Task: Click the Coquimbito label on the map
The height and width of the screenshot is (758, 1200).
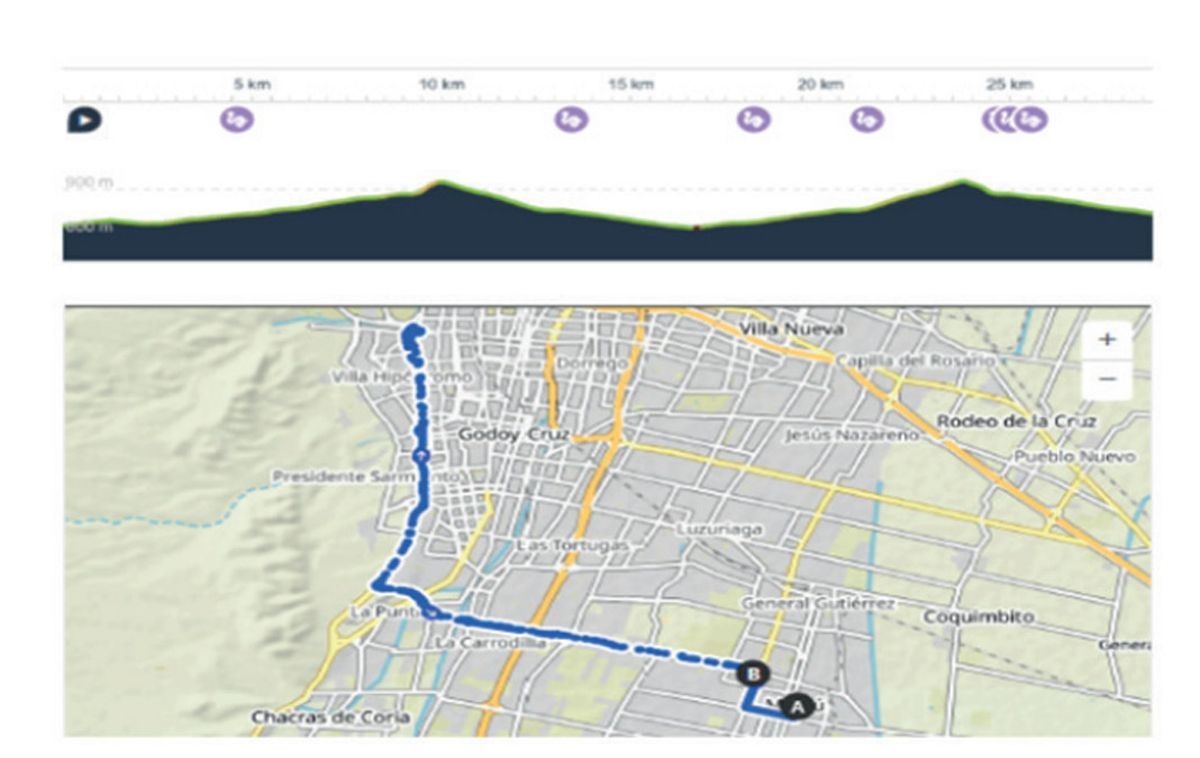Action: [x=978, y=617]
